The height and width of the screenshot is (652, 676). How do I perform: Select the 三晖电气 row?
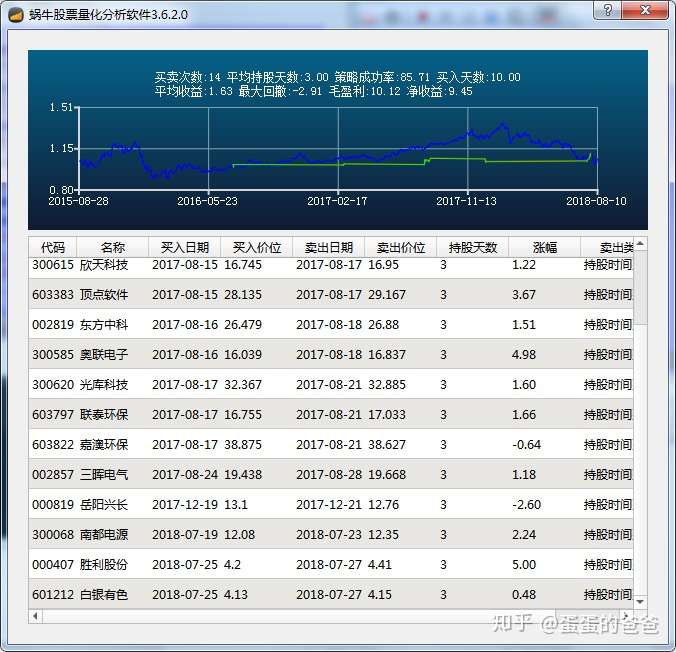click(x=331, y=474)
